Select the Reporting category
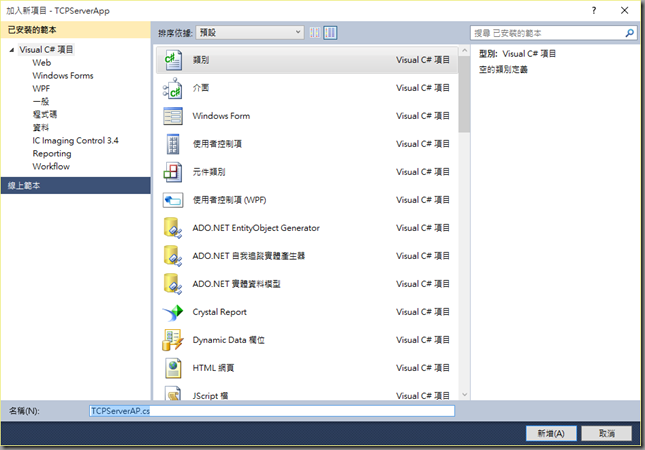Image resolution: width=645 pixels, height=450 pixels. [x=52, y=153]
